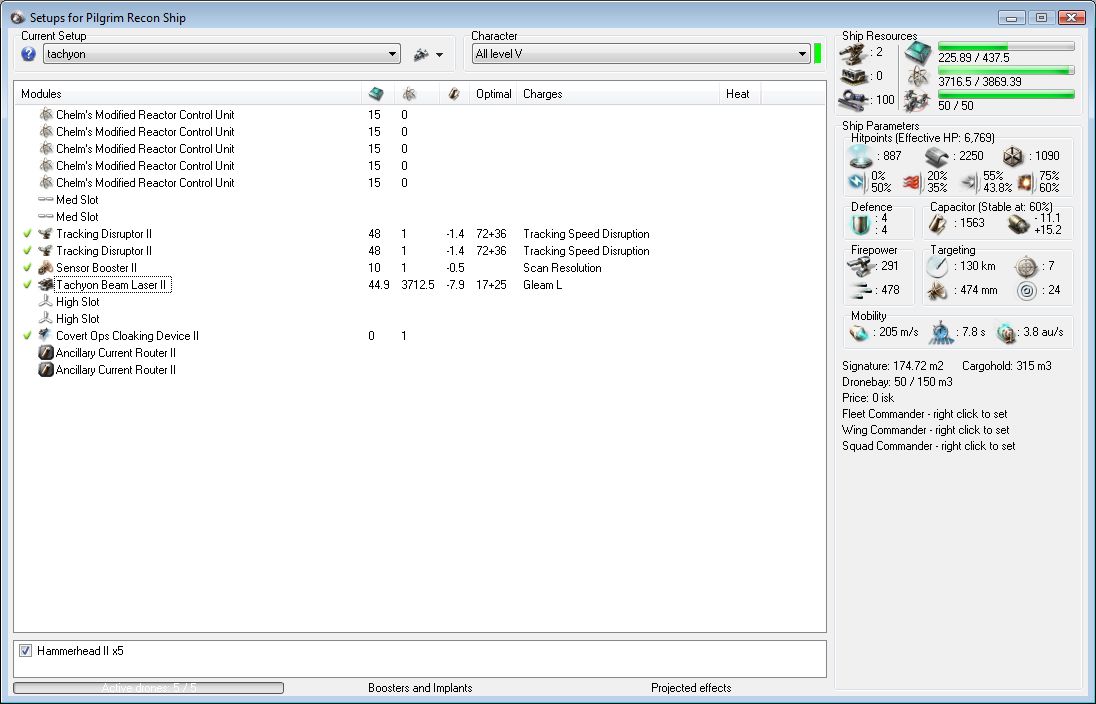Click the powergrid usage progress bar
This screenshot has width=1096, height=704.
coord(1006,70)
